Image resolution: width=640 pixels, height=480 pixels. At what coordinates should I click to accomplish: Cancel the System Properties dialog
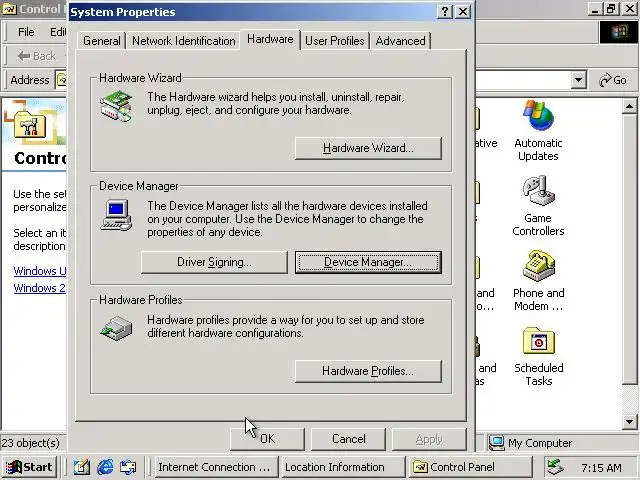348,439
